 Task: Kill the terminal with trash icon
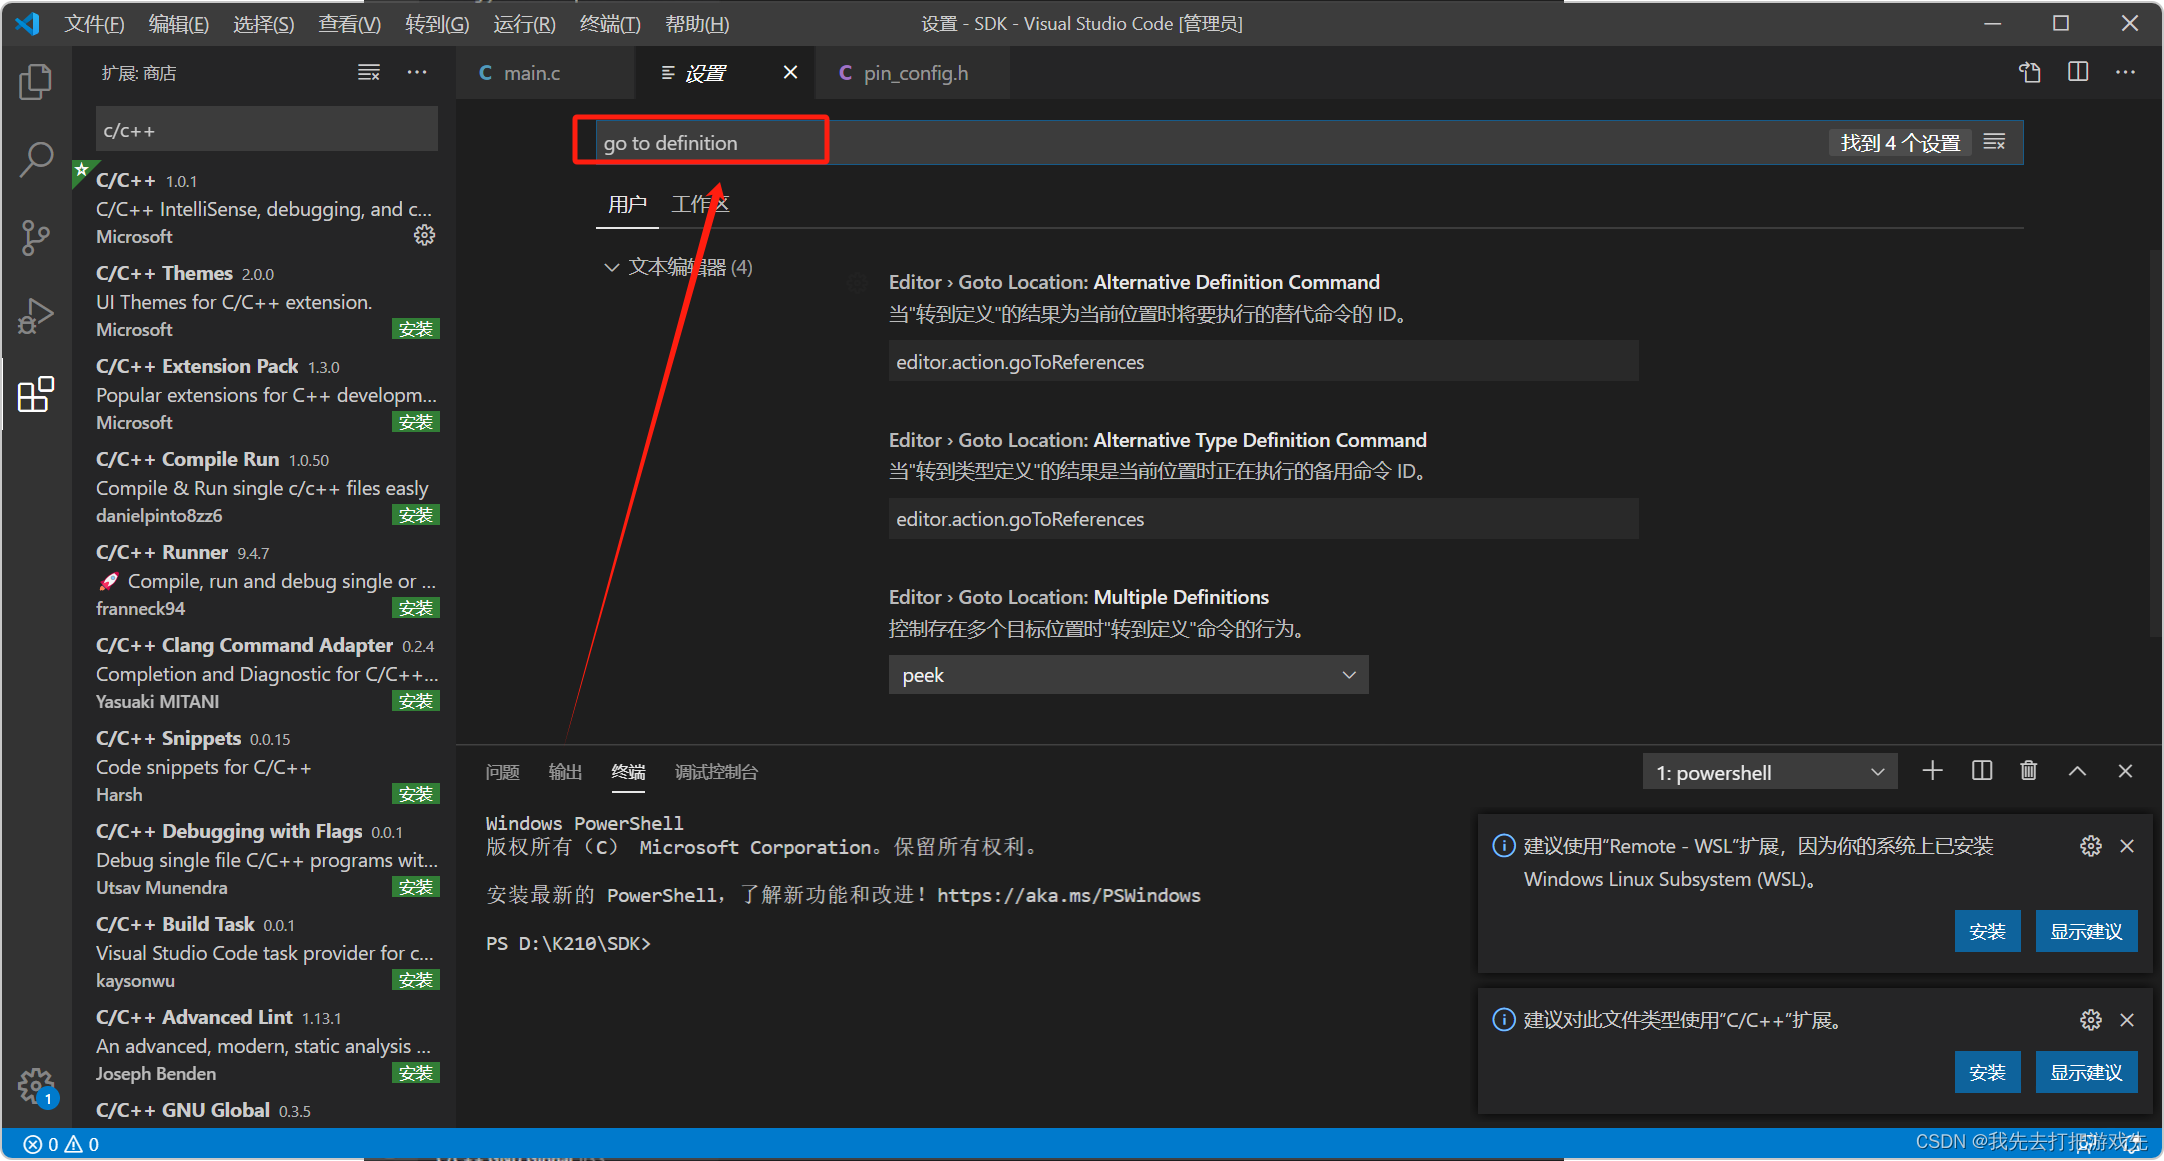pos(2029,771)
